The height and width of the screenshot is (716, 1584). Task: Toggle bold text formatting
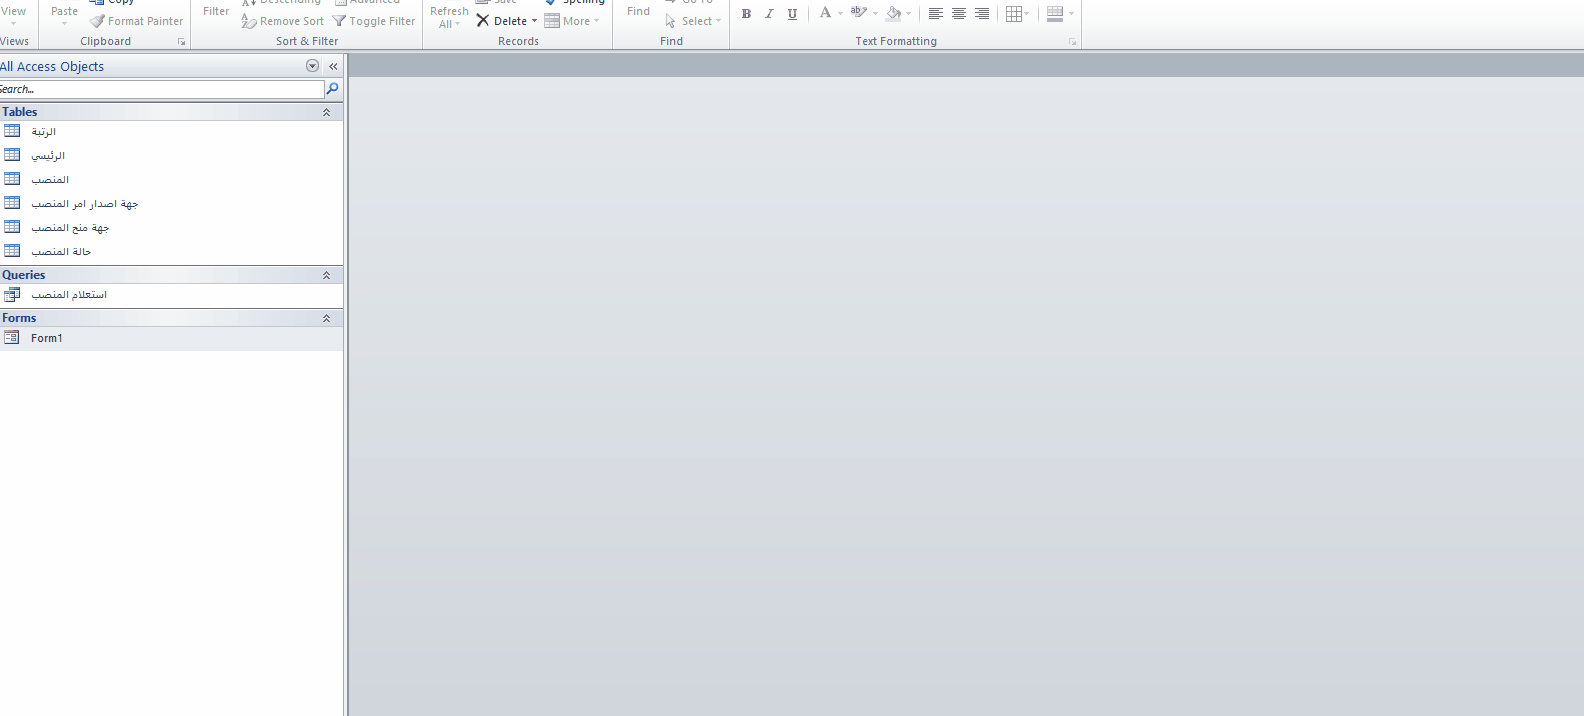746,14
